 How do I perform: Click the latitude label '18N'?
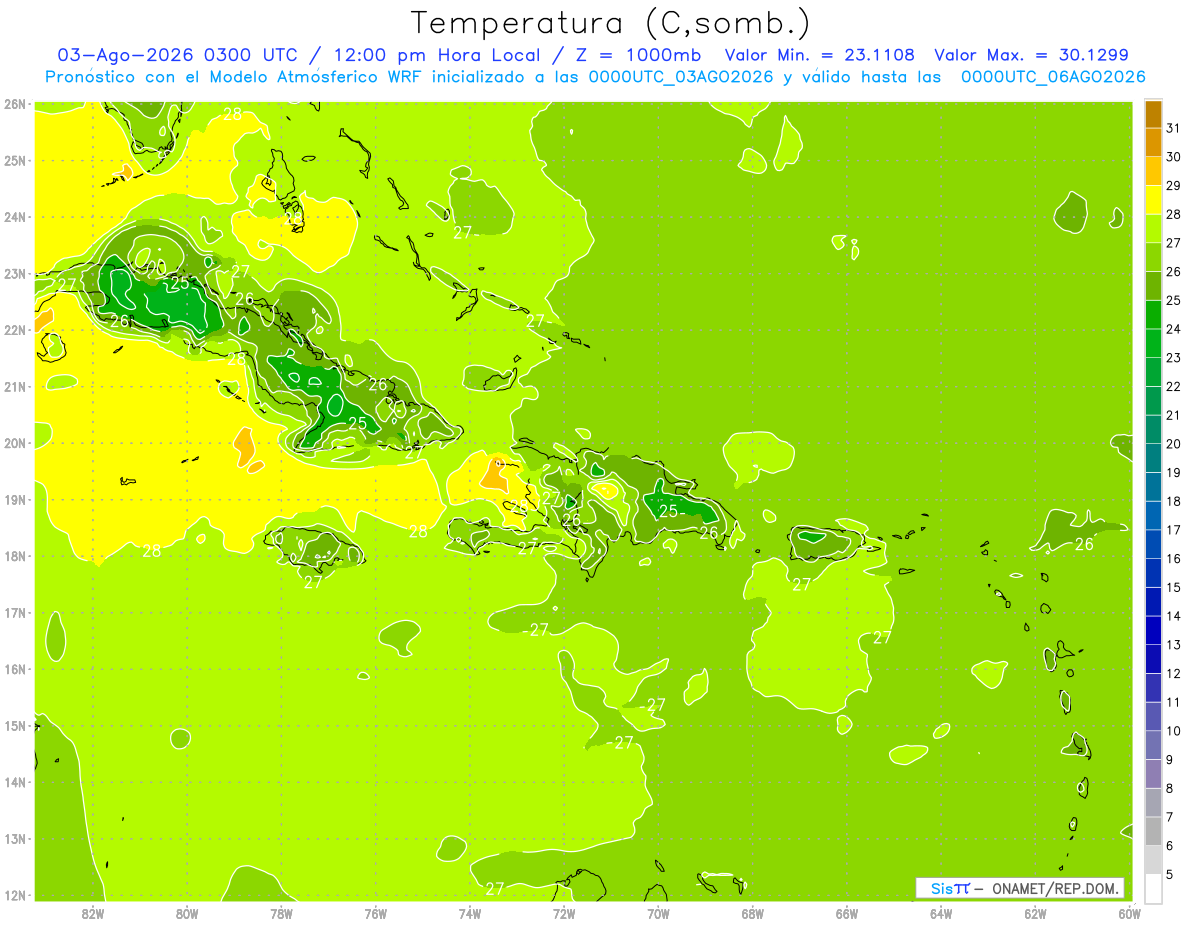(14, 556)
